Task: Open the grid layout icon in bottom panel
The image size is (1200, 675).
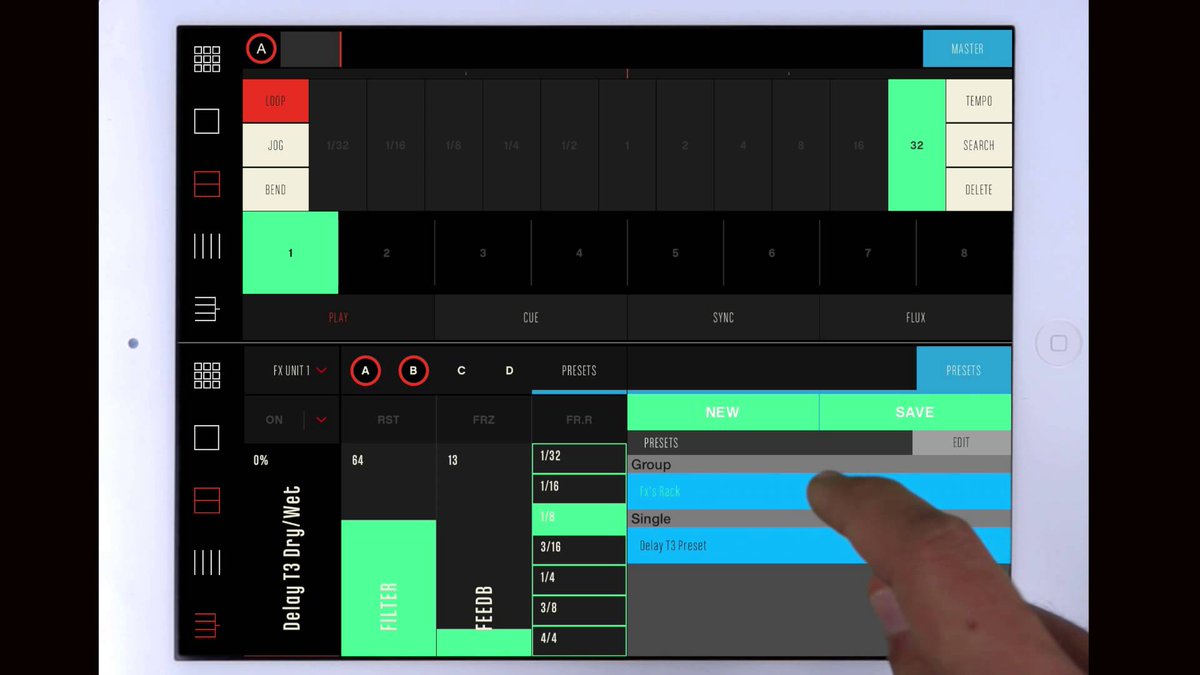Action: click(x=207, y=375)
